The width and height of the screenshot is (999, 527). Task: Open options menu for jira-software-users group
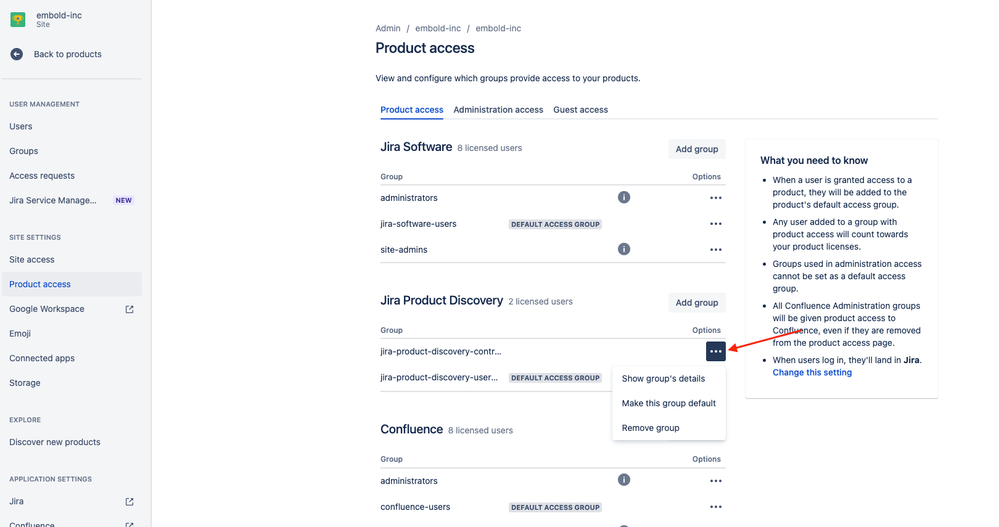(x=715, y=224)
